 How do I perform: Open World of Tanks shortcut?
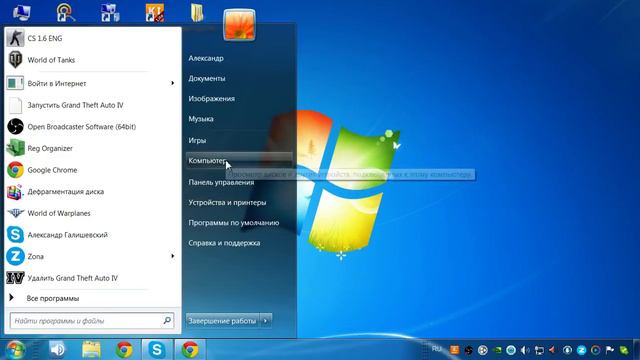93,60
